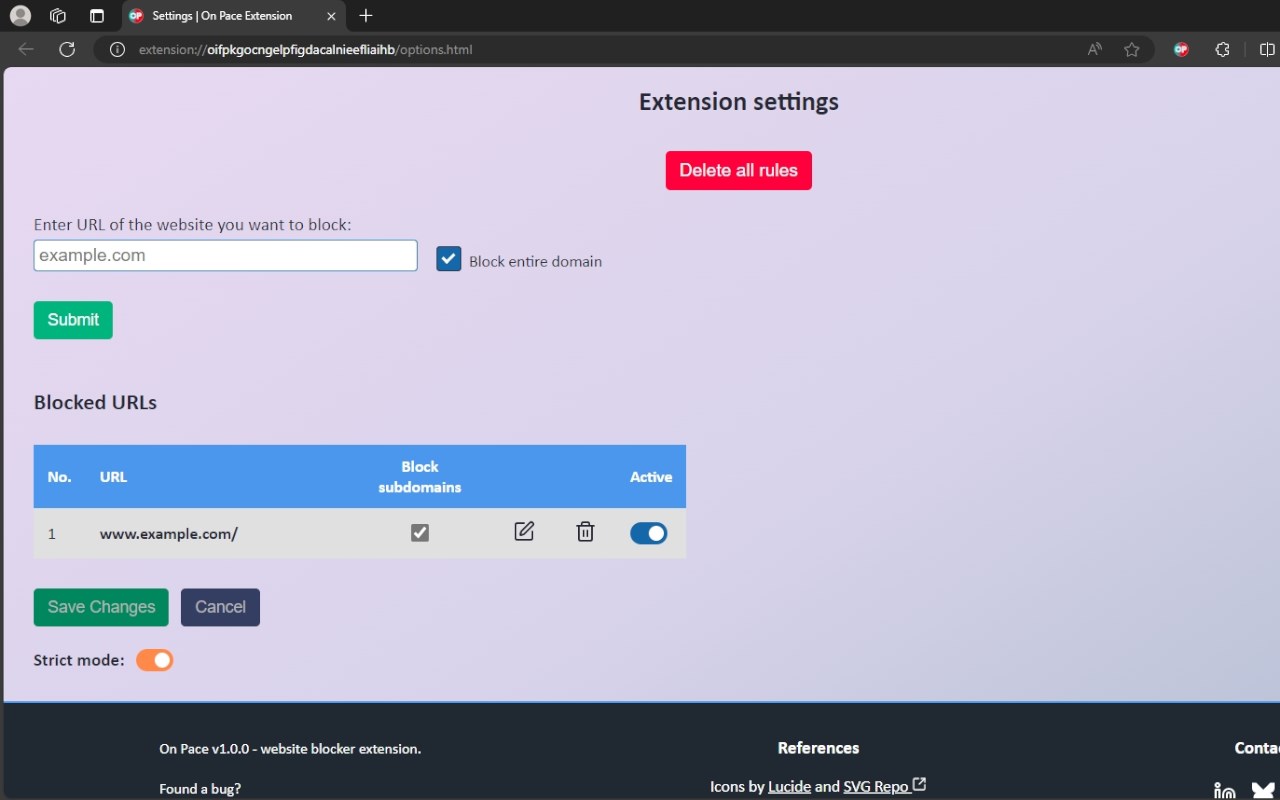This screenshot has height=800, width=1280.
Task: Close the Settings | On Pace Extension tab
Action: tap(331, 16)
